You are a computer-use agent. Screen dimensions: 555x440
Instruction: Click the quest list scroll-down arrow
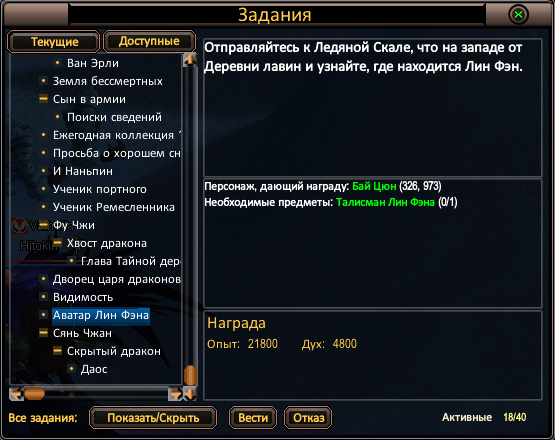point(190,394)
